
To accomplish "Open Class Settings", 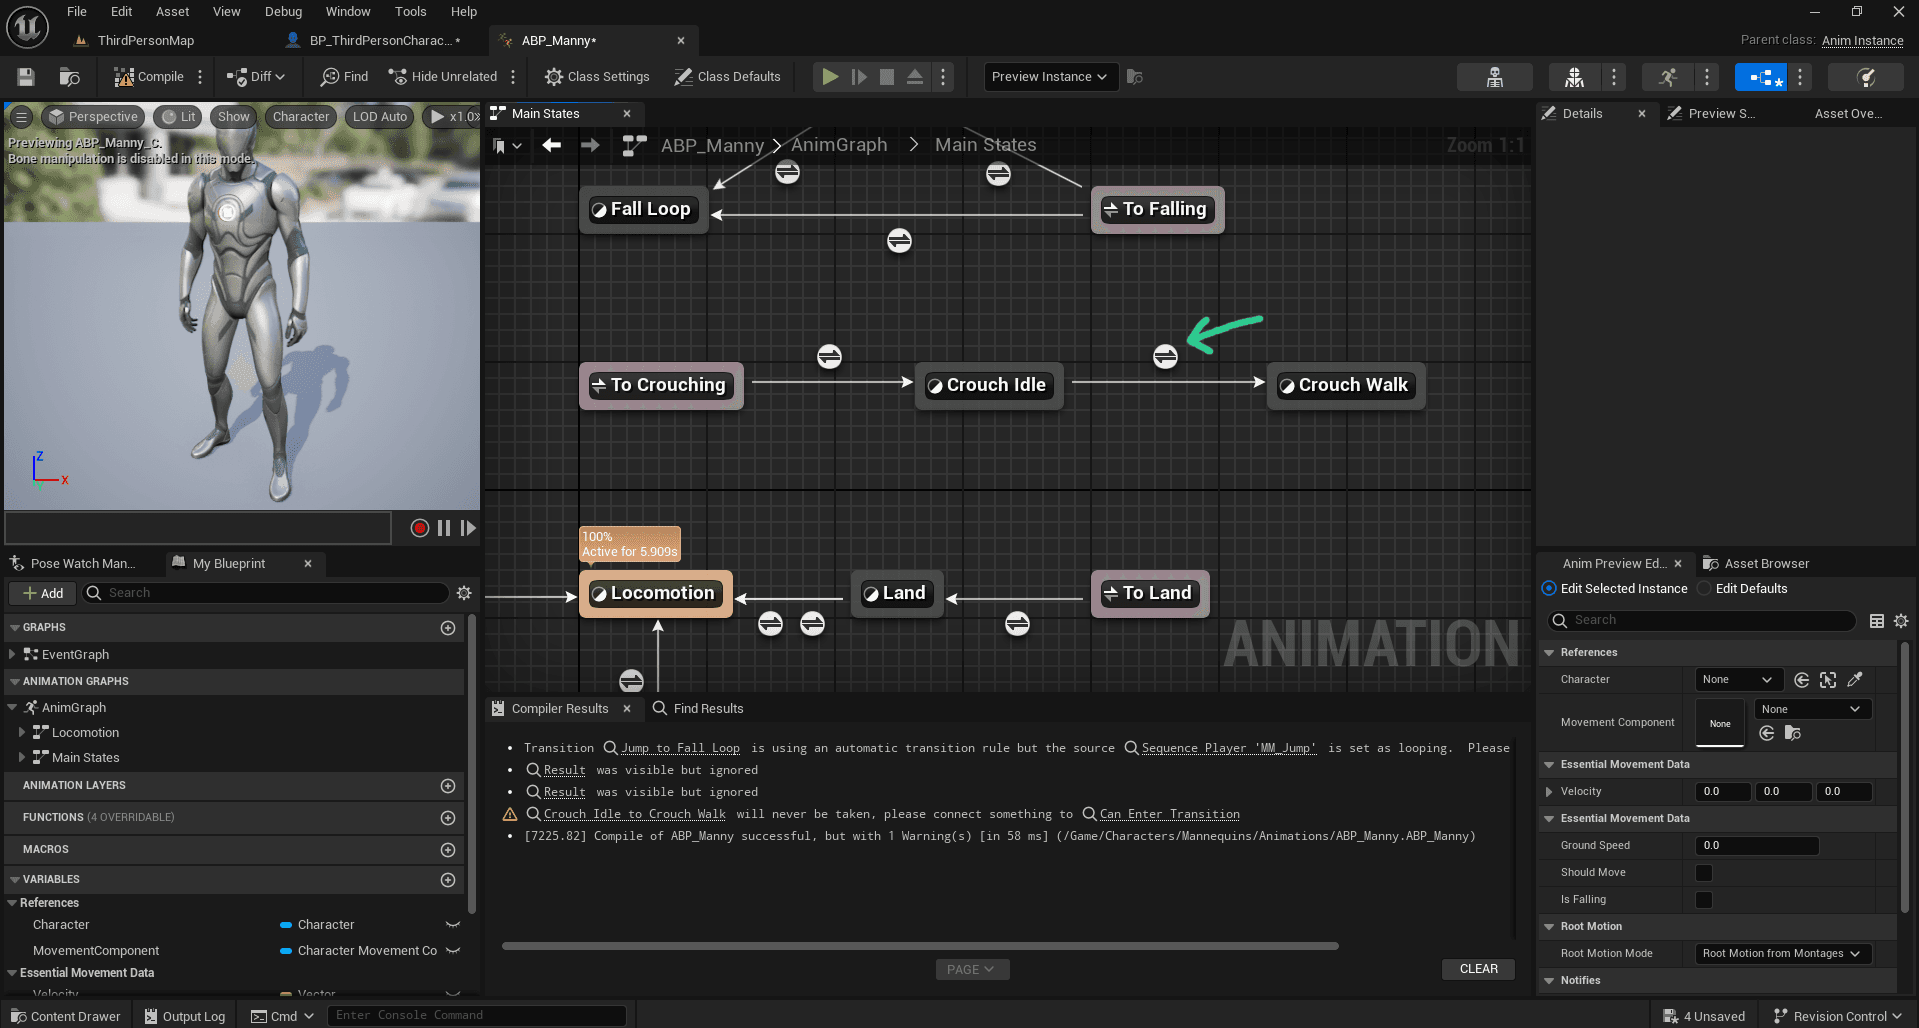I will pyautogui.click(x=597, y=77).
